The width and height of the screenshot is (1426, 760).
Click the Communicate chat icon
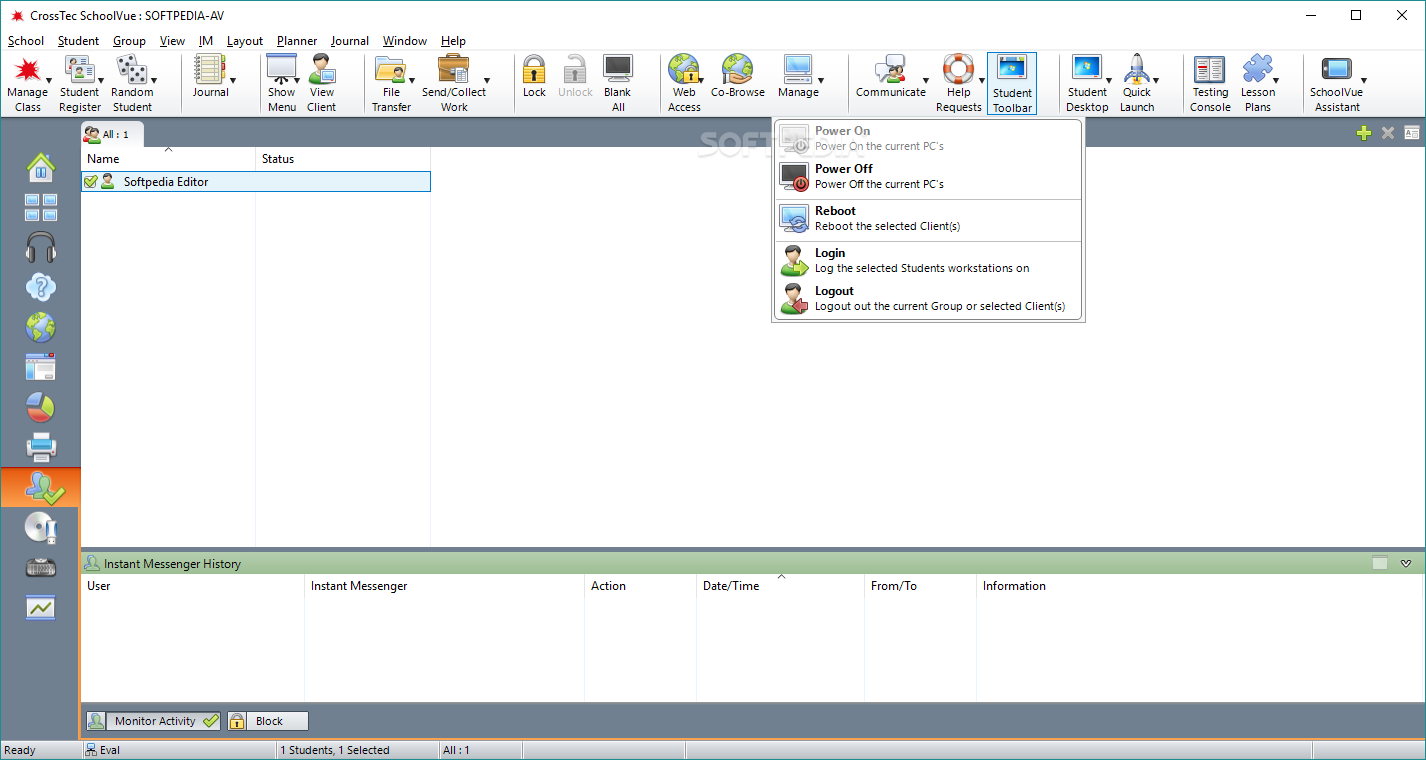890,70
